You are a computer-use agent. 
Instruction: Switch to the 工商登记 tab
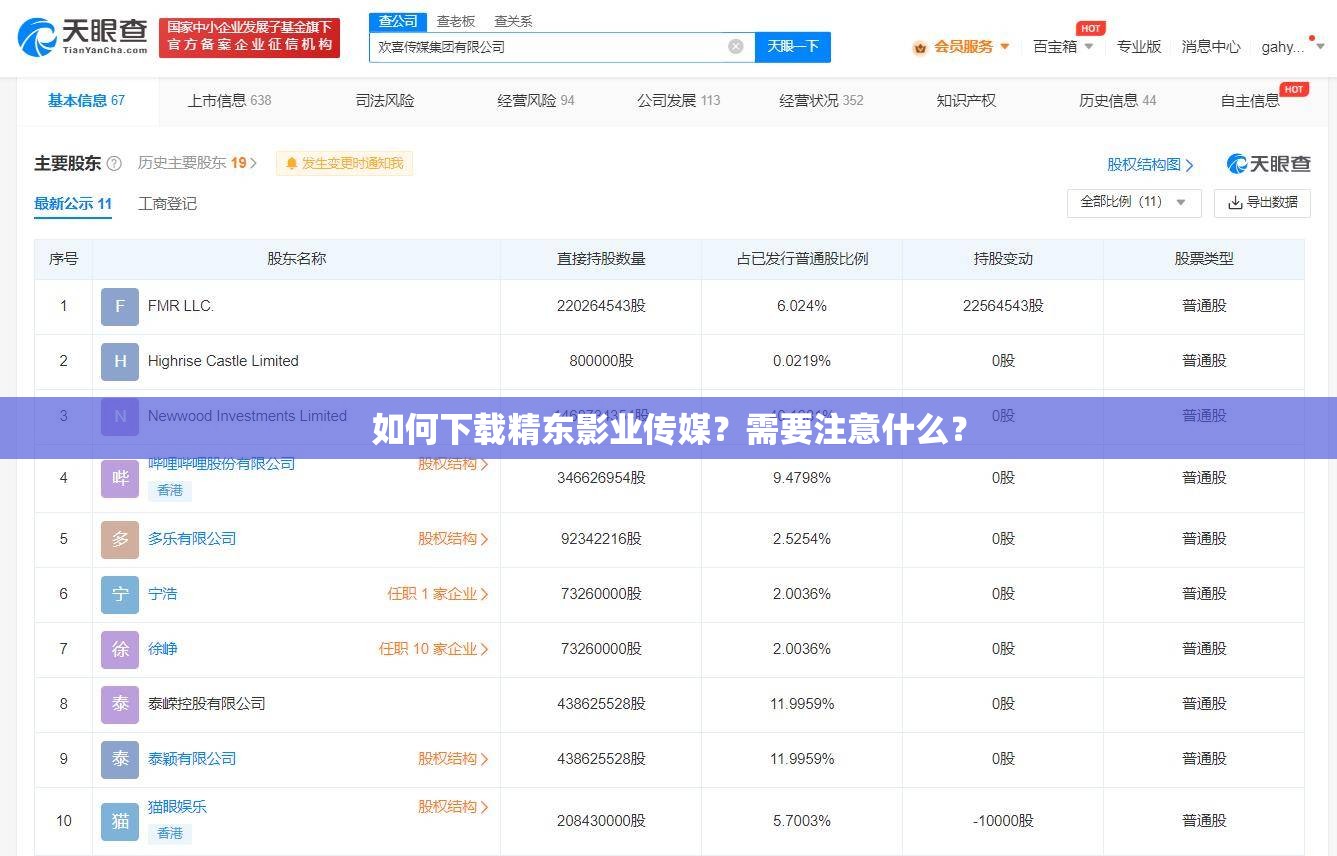(166, 204)
